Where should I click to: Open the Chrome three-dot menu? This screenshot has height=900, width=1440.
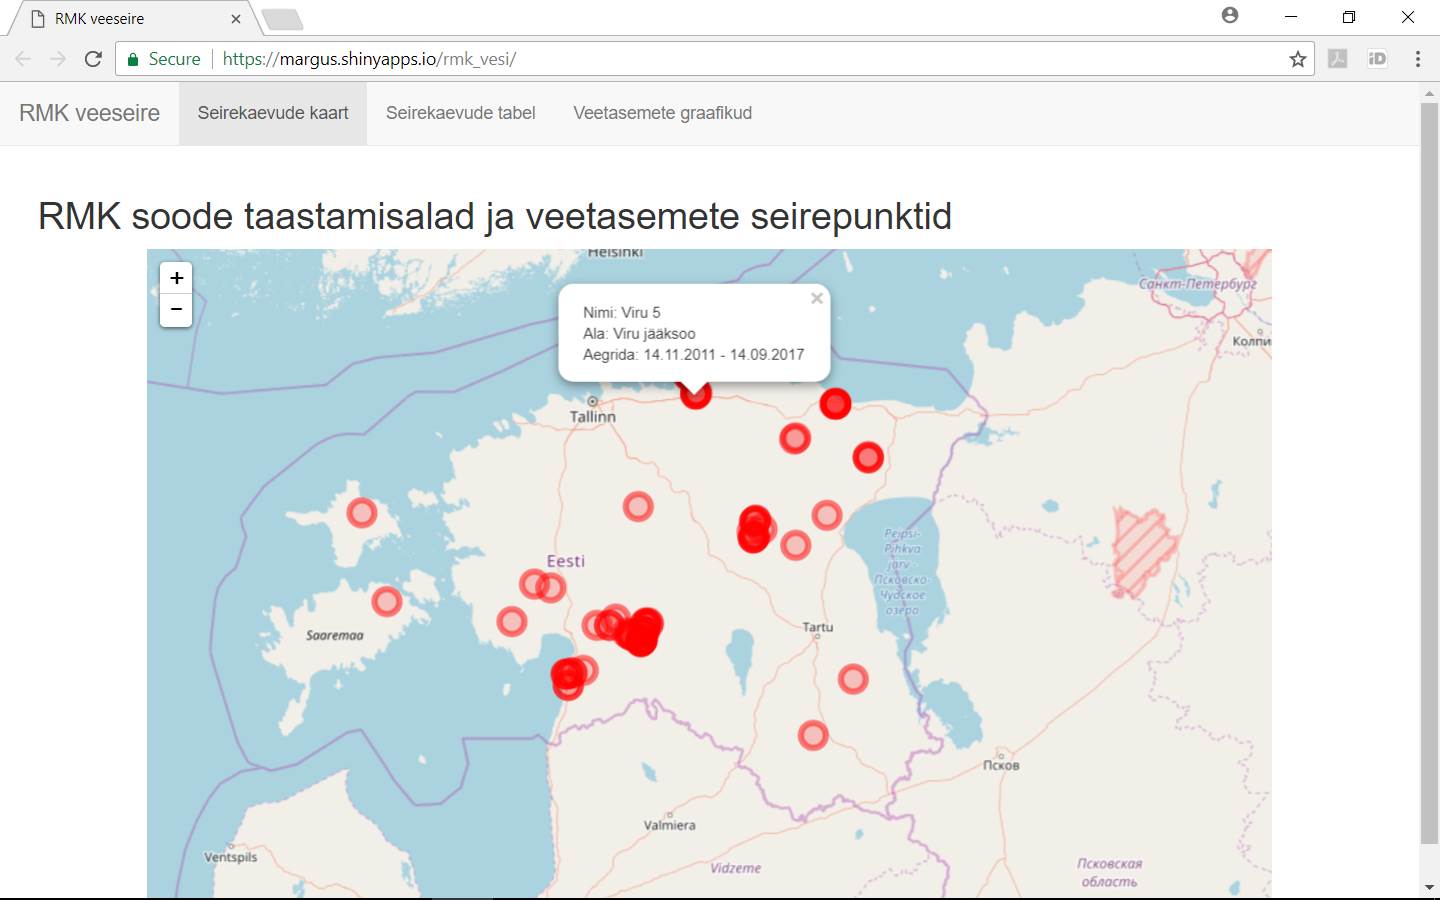tap(1419, 58)
